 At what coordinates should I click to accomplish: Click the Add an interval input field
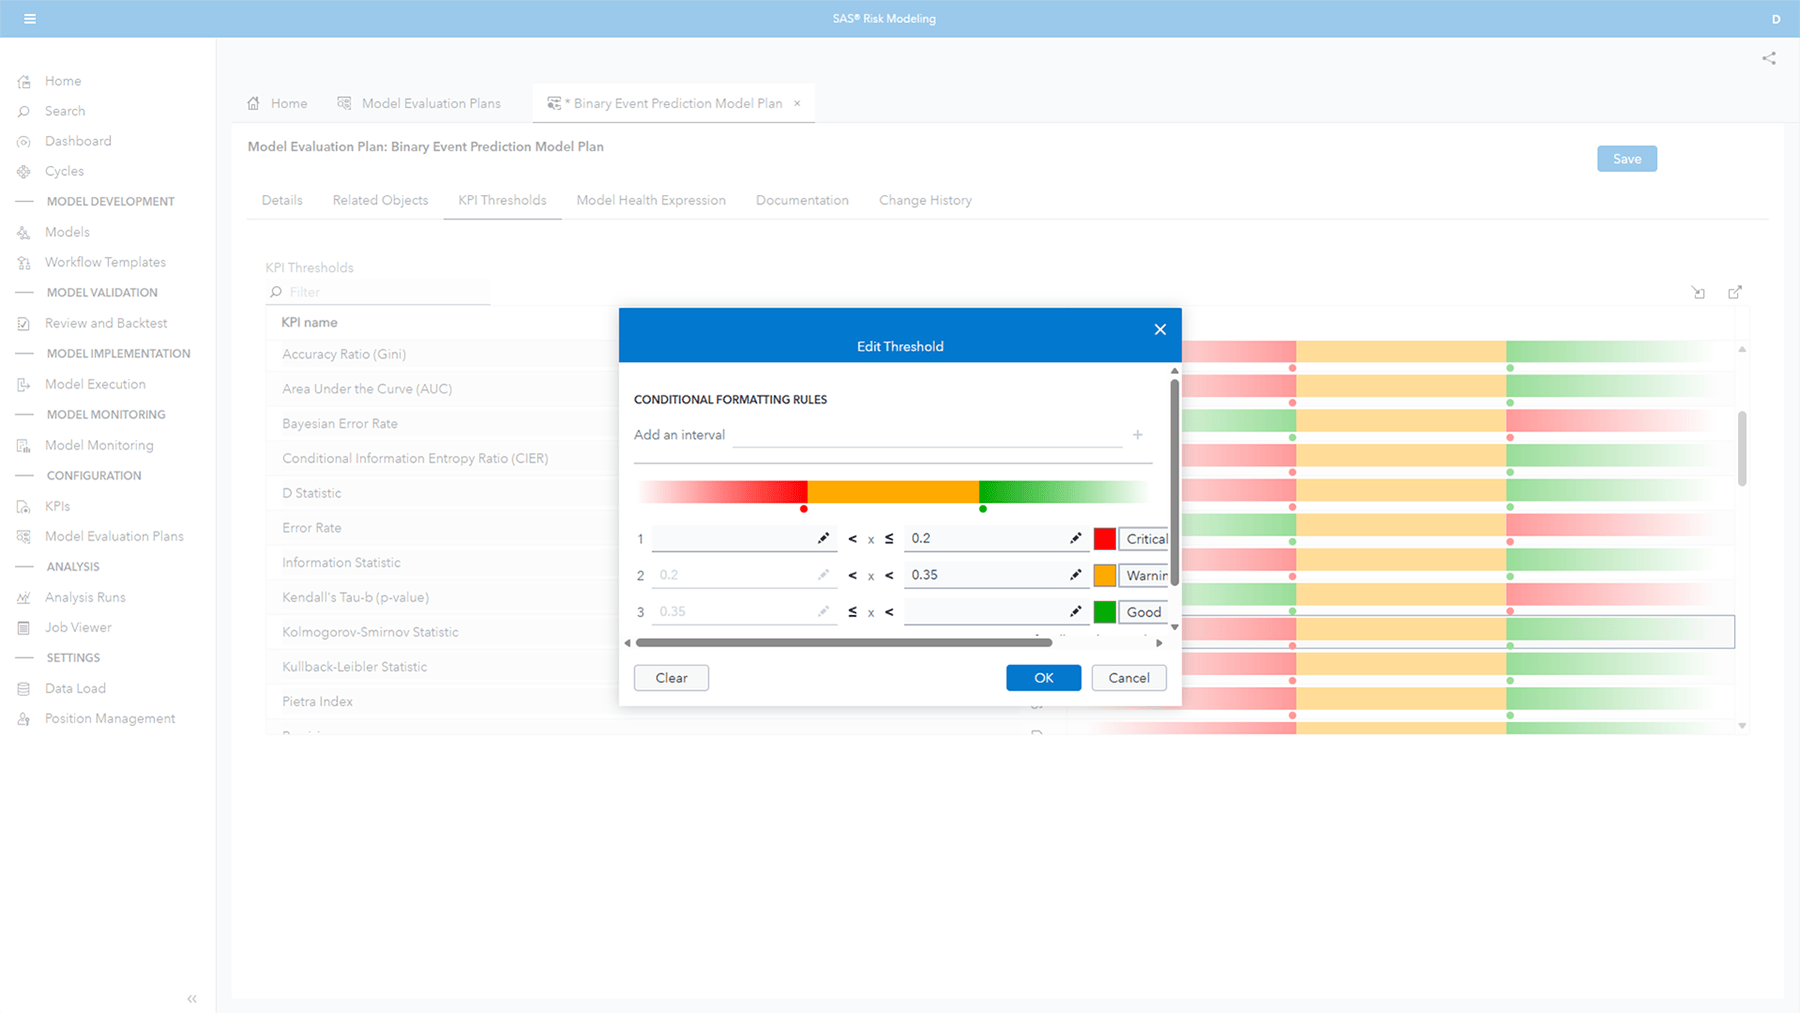click(926, 435)
